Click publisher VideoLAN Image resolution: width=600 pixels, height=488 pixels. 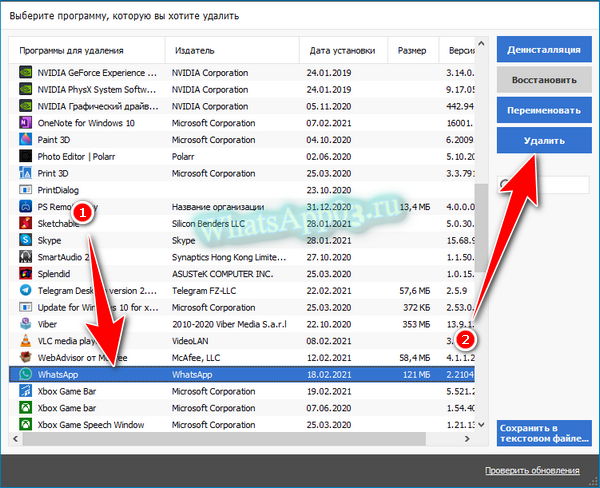(190, 341)
